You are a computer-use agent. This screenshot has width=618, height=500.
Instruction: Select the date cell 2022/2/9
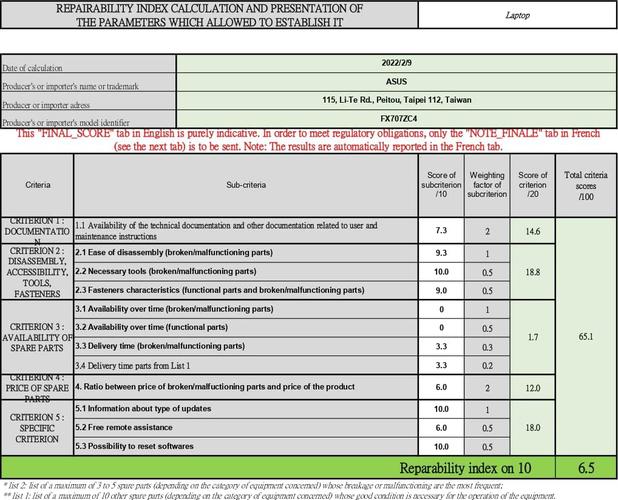coord(396,63)
